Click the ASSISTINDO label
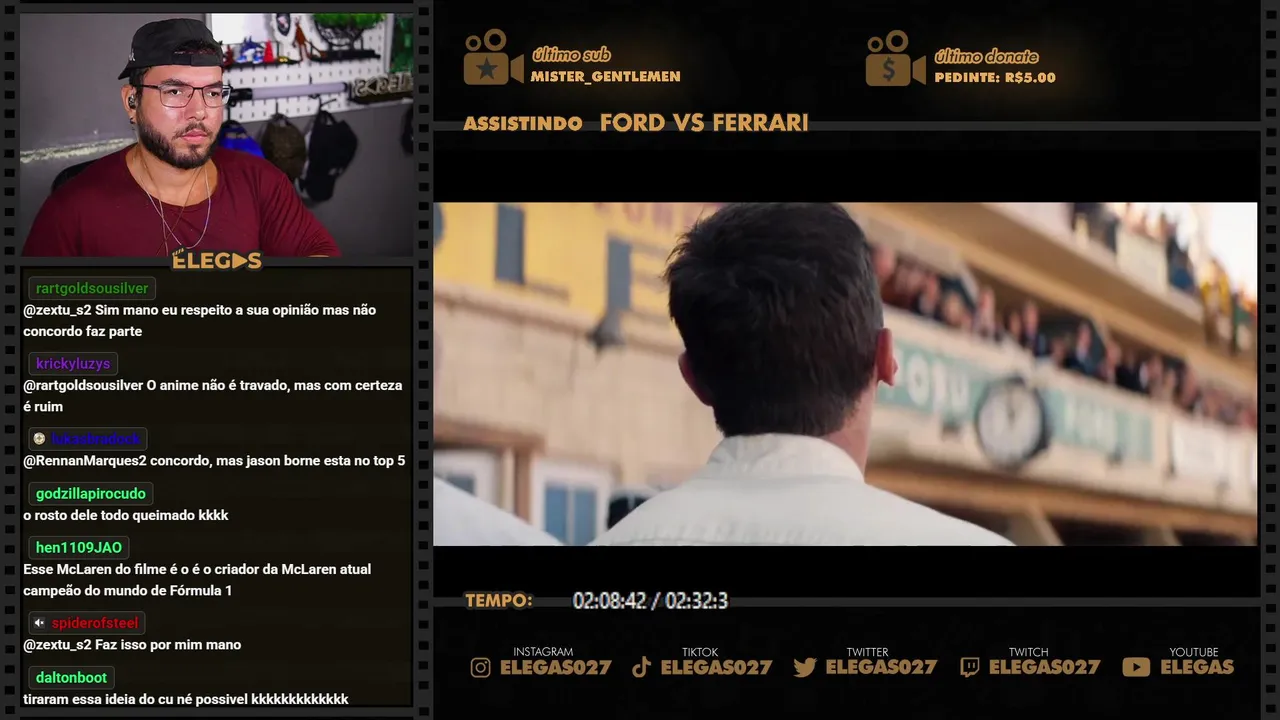Viewport: 1280px width, 720px height. click(523, 124)
